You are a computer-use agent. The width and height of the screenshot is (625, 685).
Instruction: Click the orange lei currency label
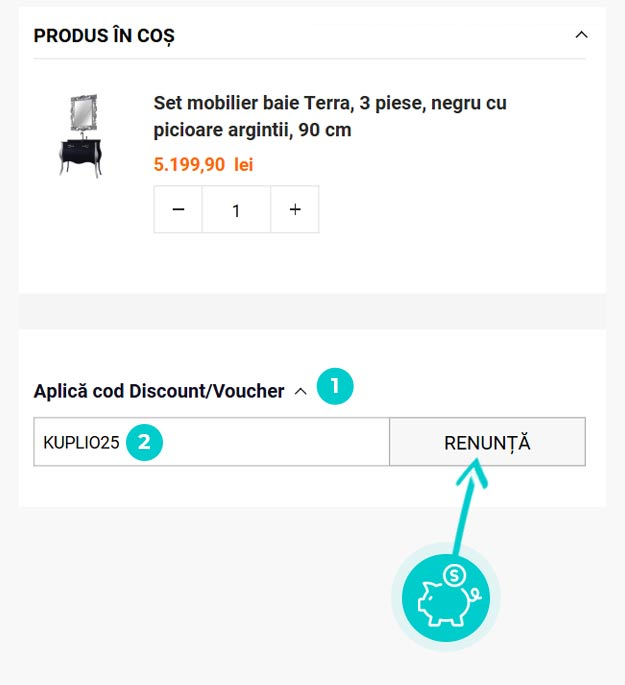click(244, 165)
